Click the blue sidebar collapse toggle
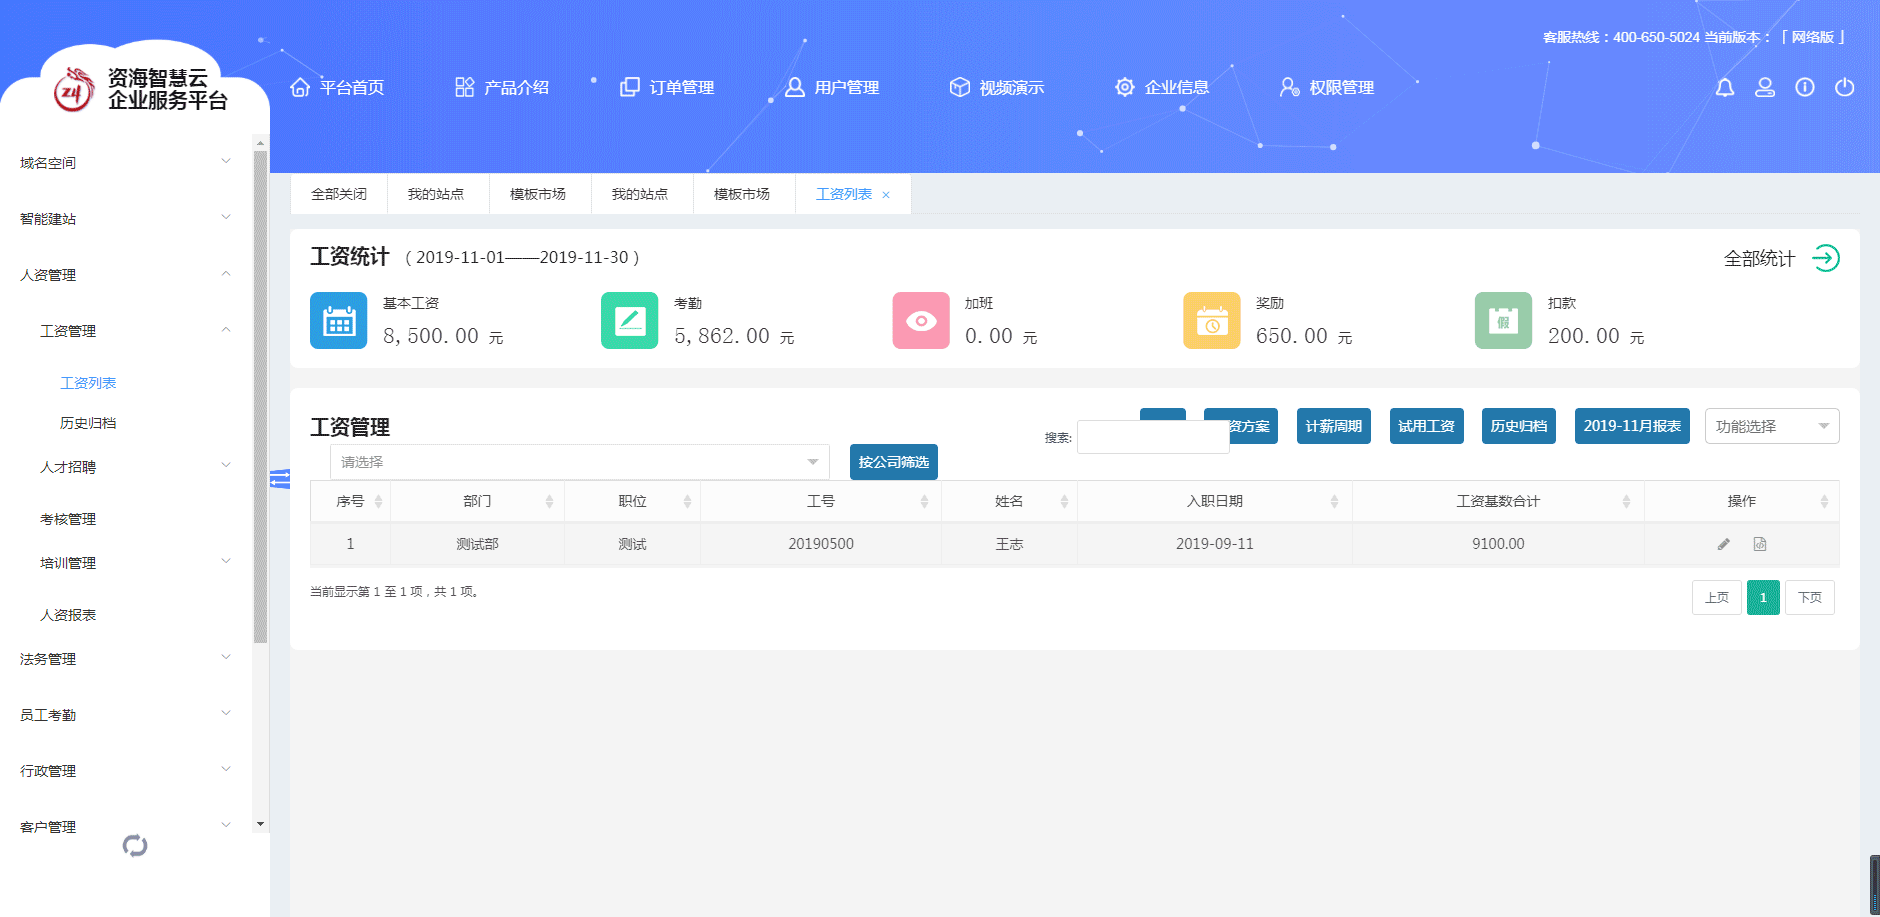This screenshot has height=917, width=1880. tap(280, 479)
